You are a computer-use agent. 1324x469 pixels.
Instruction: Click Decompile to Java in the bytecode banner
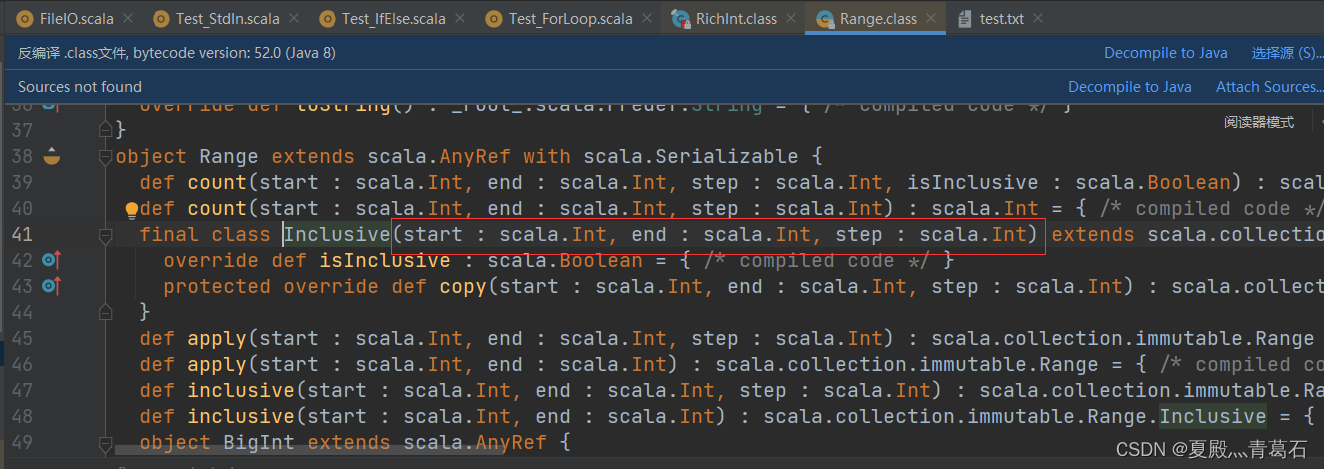(1165, 53)
